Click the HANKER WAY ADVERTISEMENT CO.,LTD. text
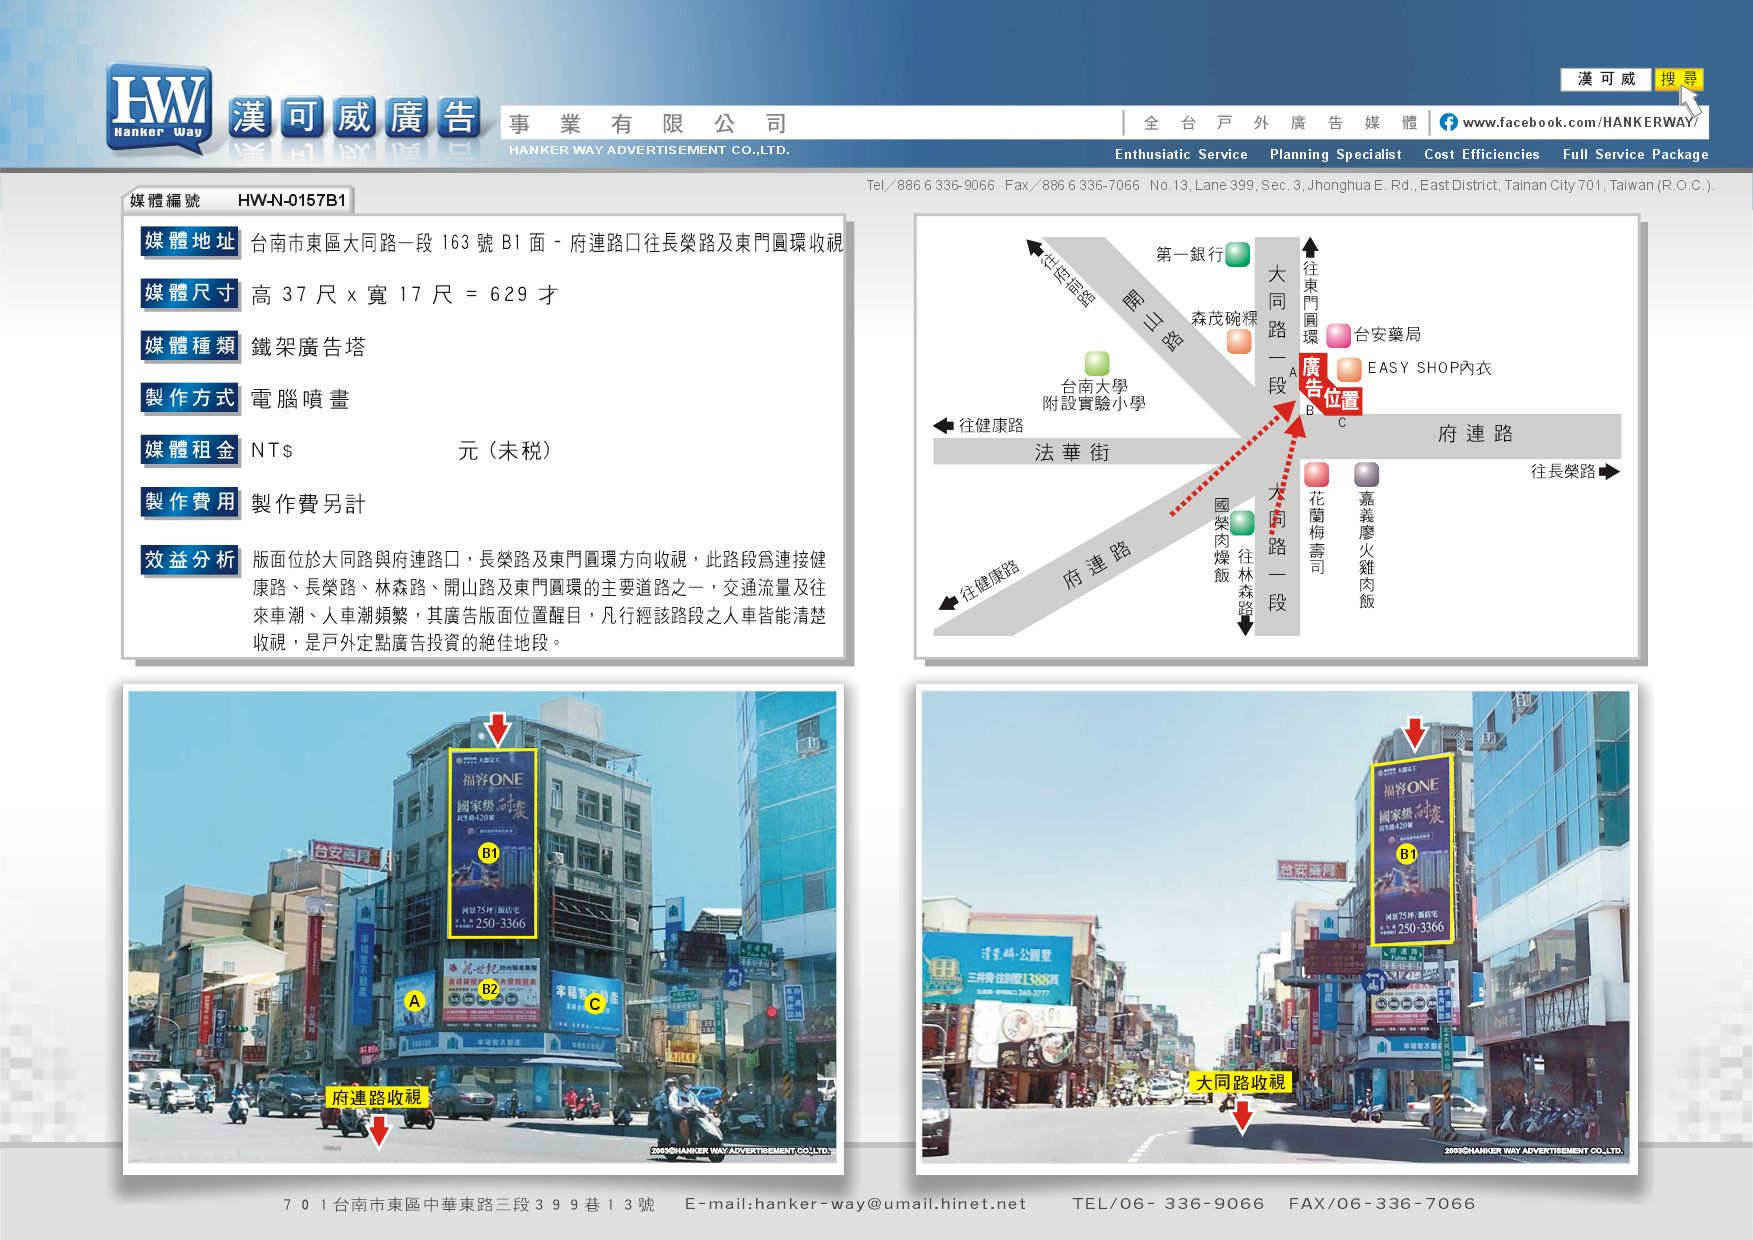 [649, 150]
